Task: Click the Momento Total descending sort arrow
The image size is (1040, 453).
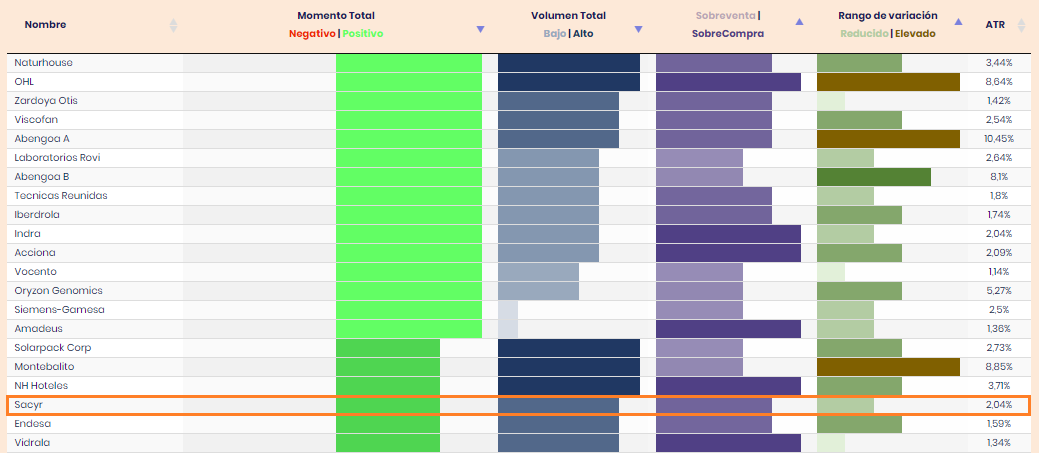Action: tap(480, 28)
